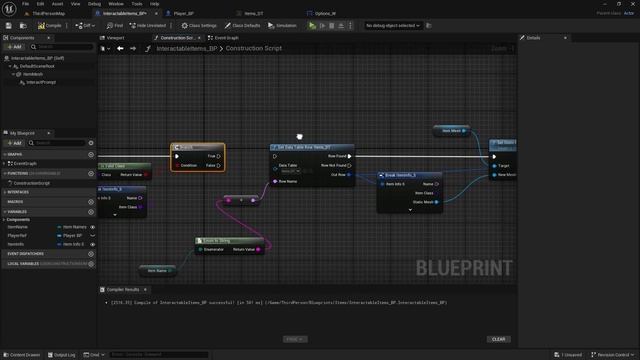Click the Player BP variable type pill
The image size is (640, 360).
pyautogui.click(x=70, y=236)
